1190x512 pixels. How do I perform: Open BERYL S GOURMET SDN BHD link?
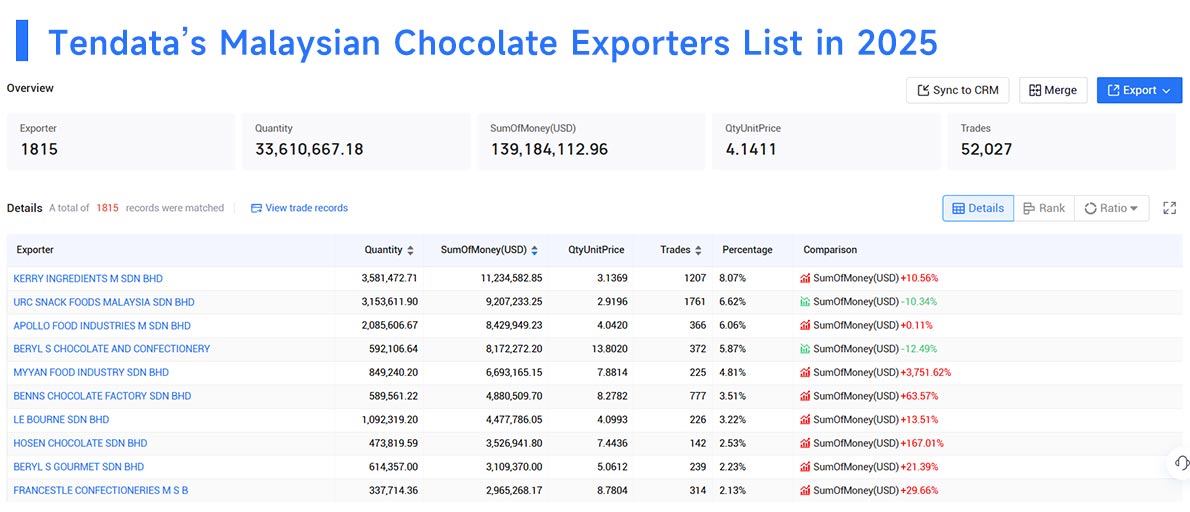79,466
